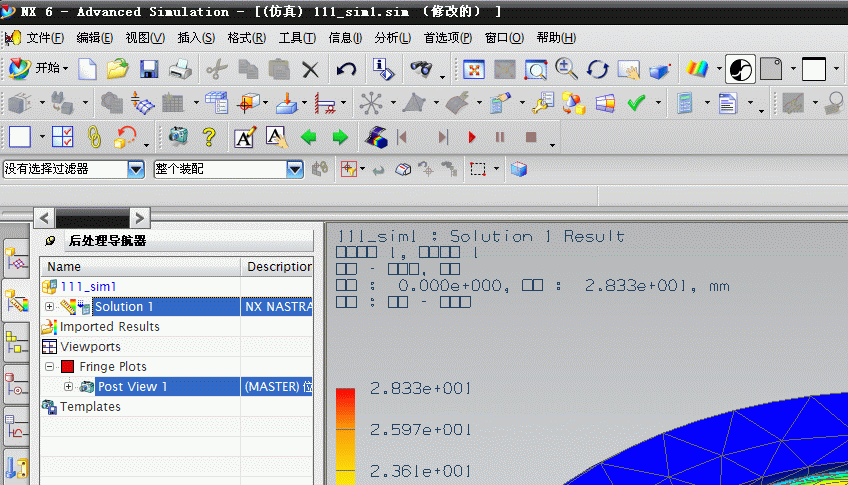Screen dimensions: 848x485
Task: Click the camera snapshot icon
Action: point(178,136)
